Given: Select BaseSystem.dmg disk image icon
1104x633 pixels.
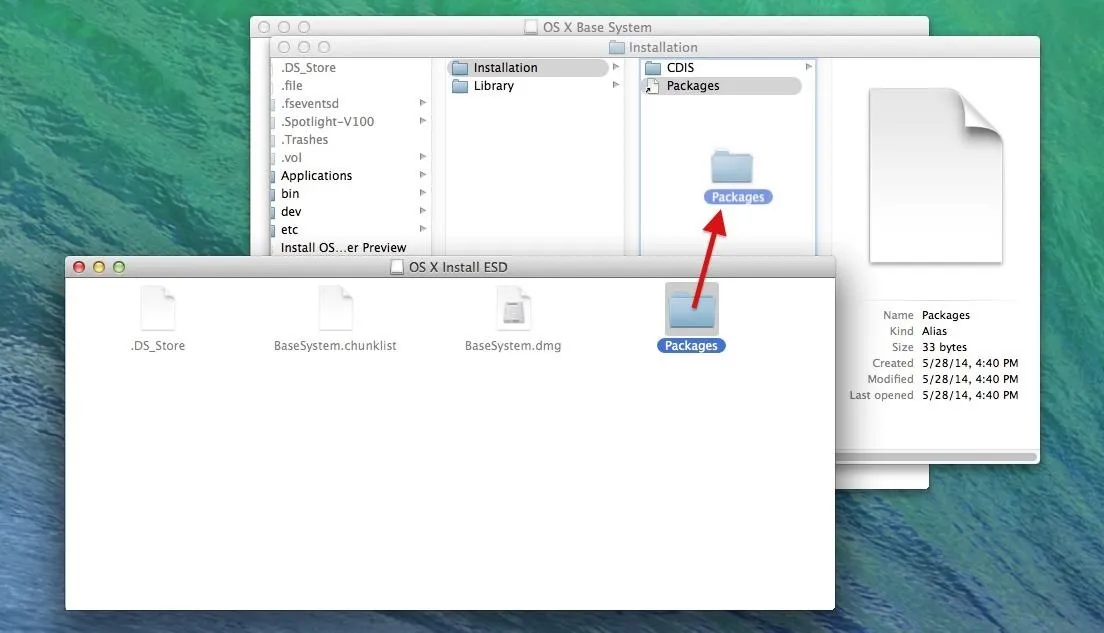Looking at the screenshot, I should (x=513, y=308).
